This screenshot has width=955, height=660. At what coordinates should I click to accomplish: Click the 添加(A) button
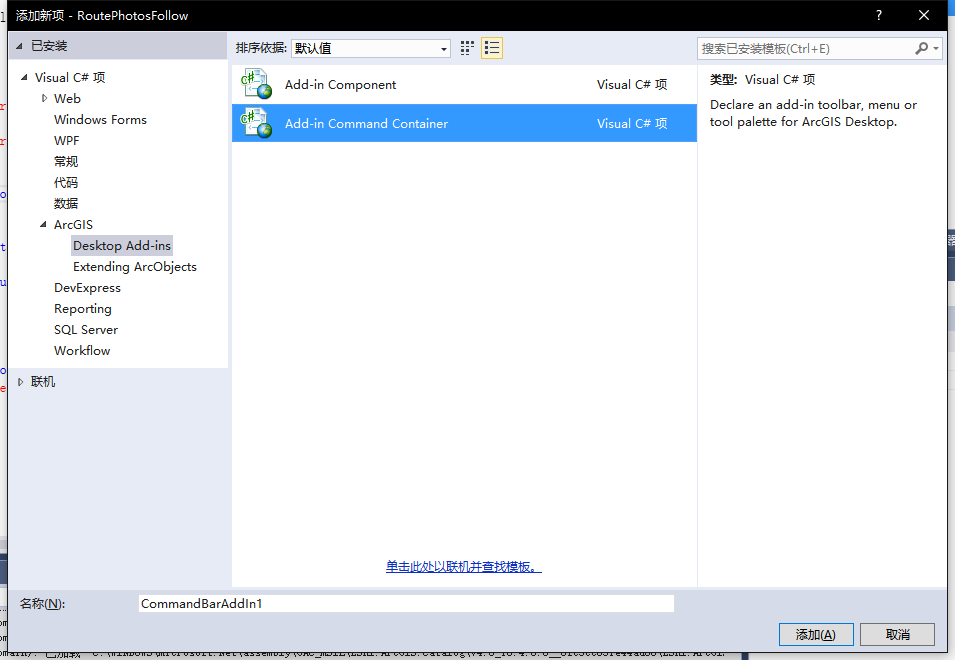(816, 634)
